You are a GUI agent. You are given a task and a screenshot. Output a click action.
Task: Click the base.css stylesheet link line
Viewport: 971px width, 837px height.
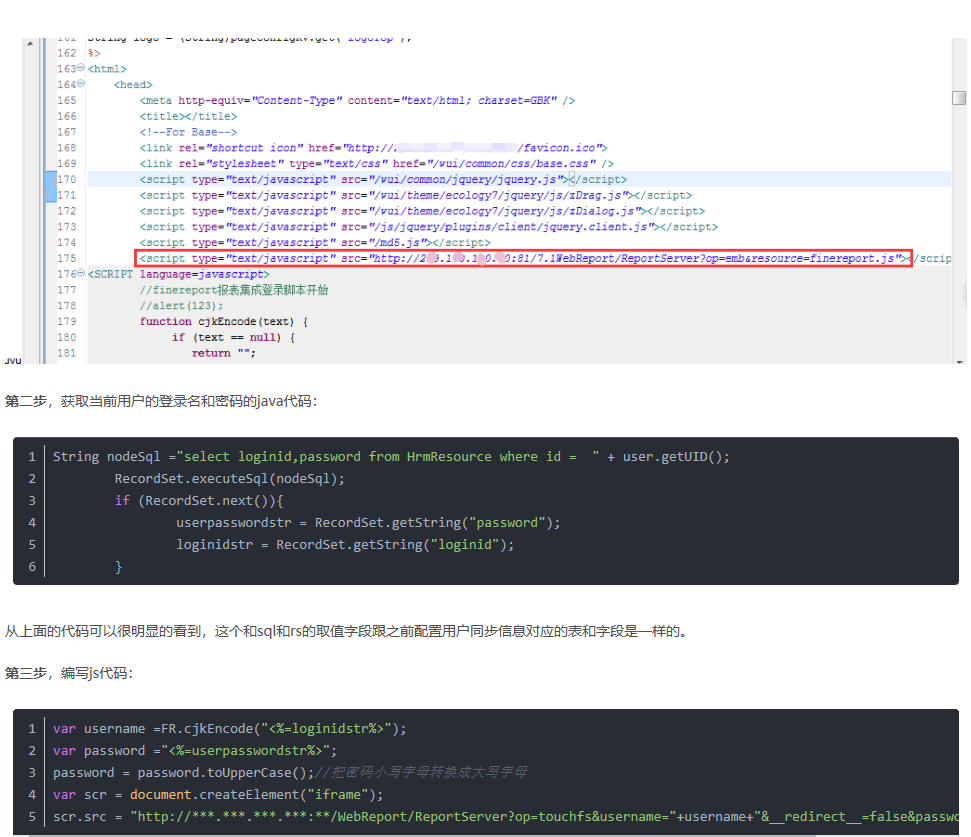point(377,163)
